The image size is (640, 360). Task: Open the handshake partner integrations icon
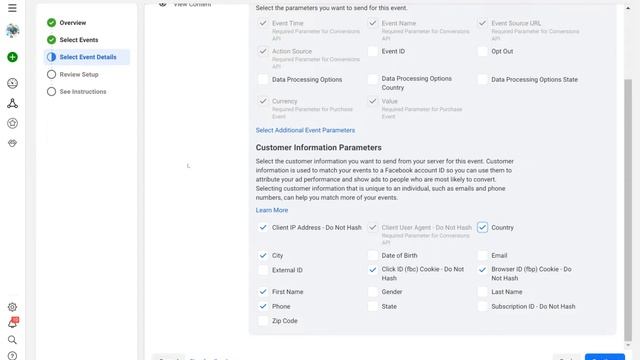12,143
